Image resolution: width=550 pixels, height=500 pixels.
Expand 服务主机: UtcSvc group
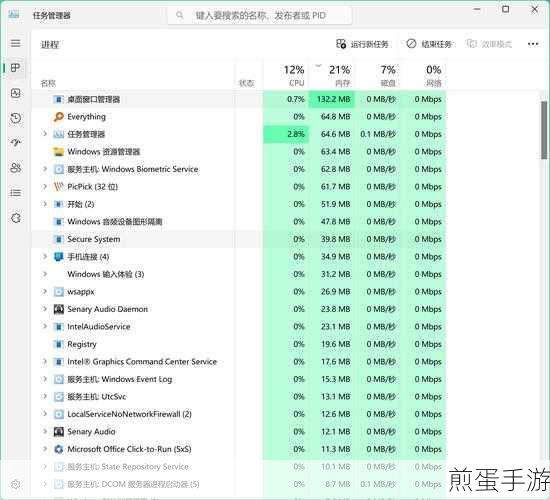tap(44, 396)
